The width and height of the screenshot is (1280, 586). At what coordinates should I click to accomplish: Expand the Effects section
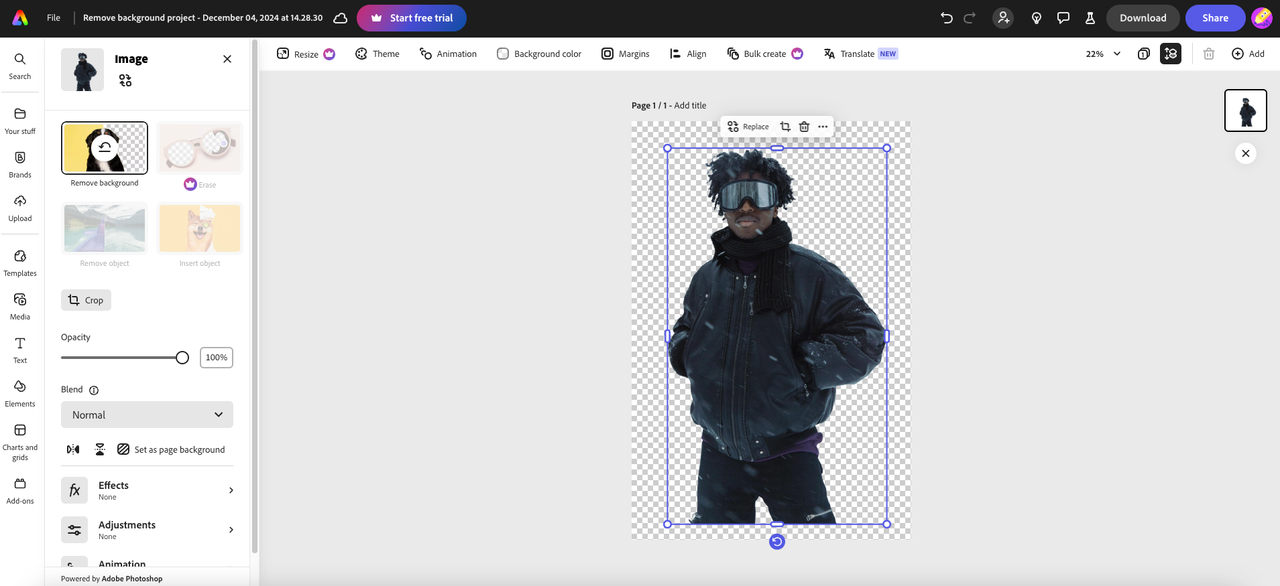tap(147, 490)
